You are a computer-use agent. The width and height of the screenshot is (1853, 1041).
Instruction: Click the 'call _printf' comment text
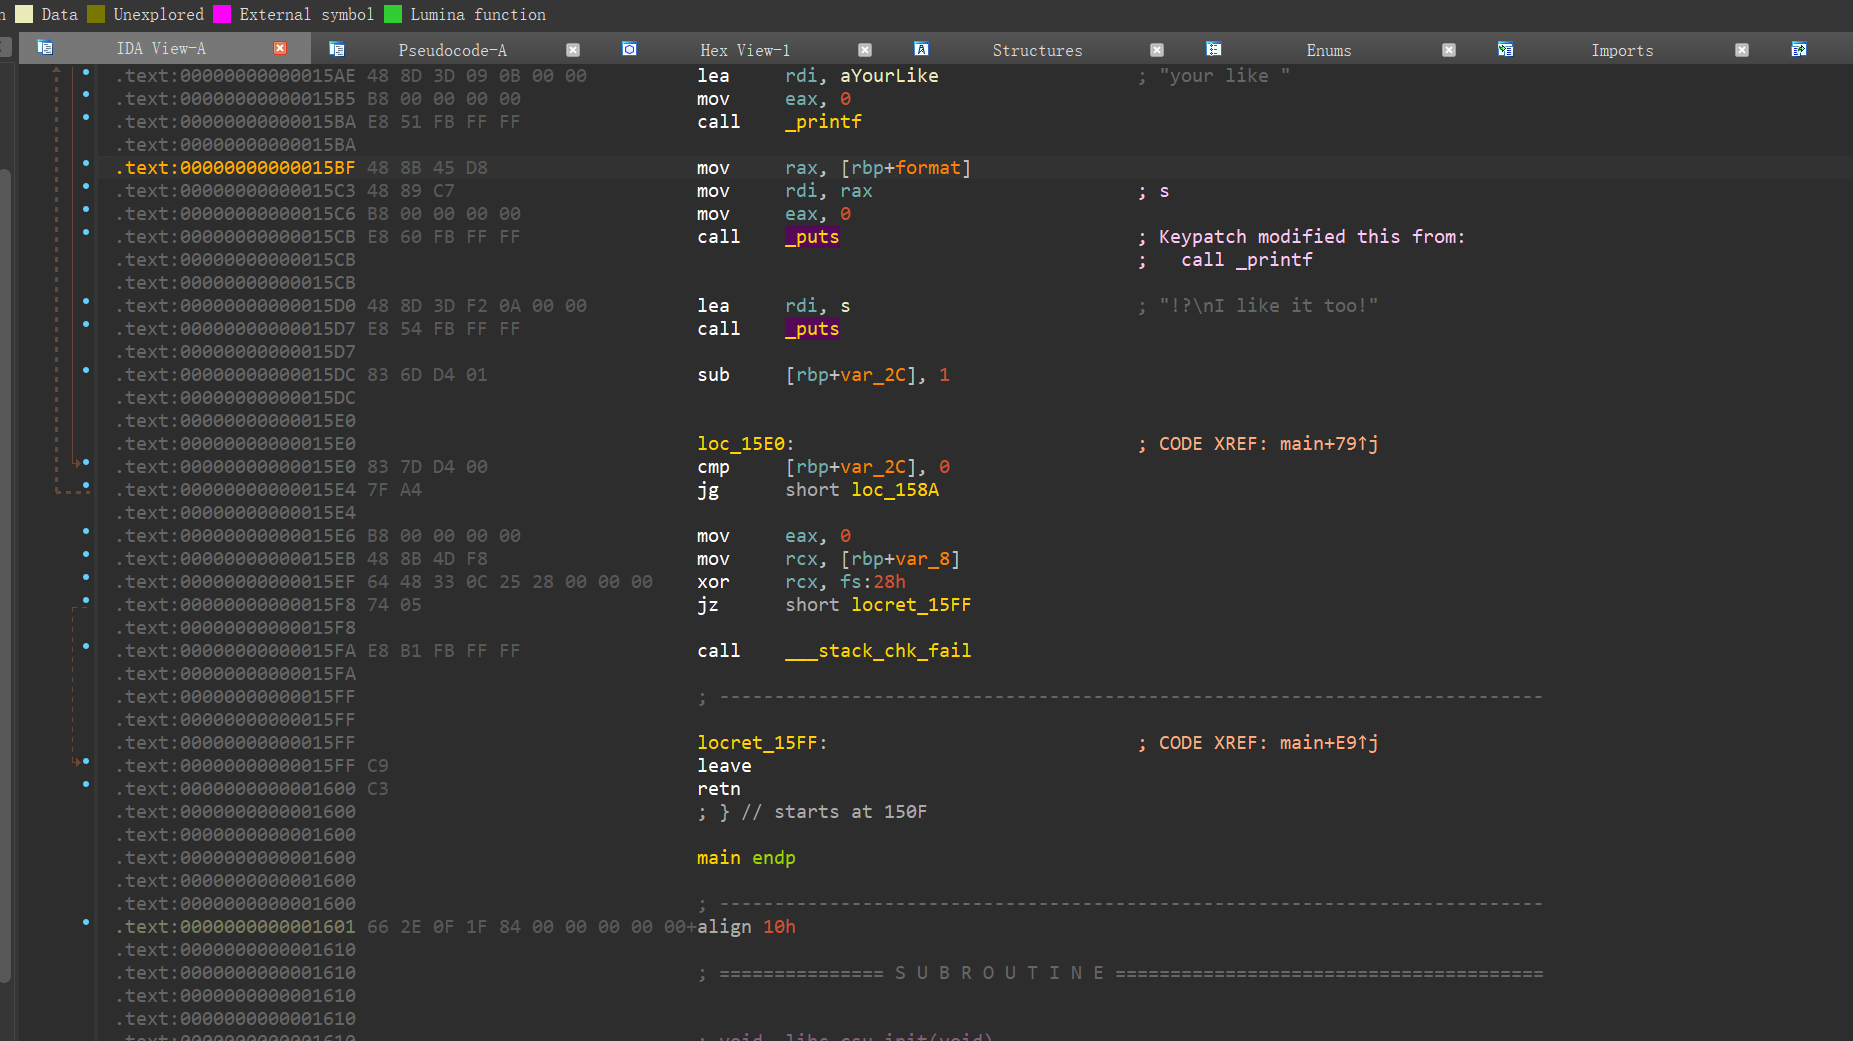[x=1247, y=260]
